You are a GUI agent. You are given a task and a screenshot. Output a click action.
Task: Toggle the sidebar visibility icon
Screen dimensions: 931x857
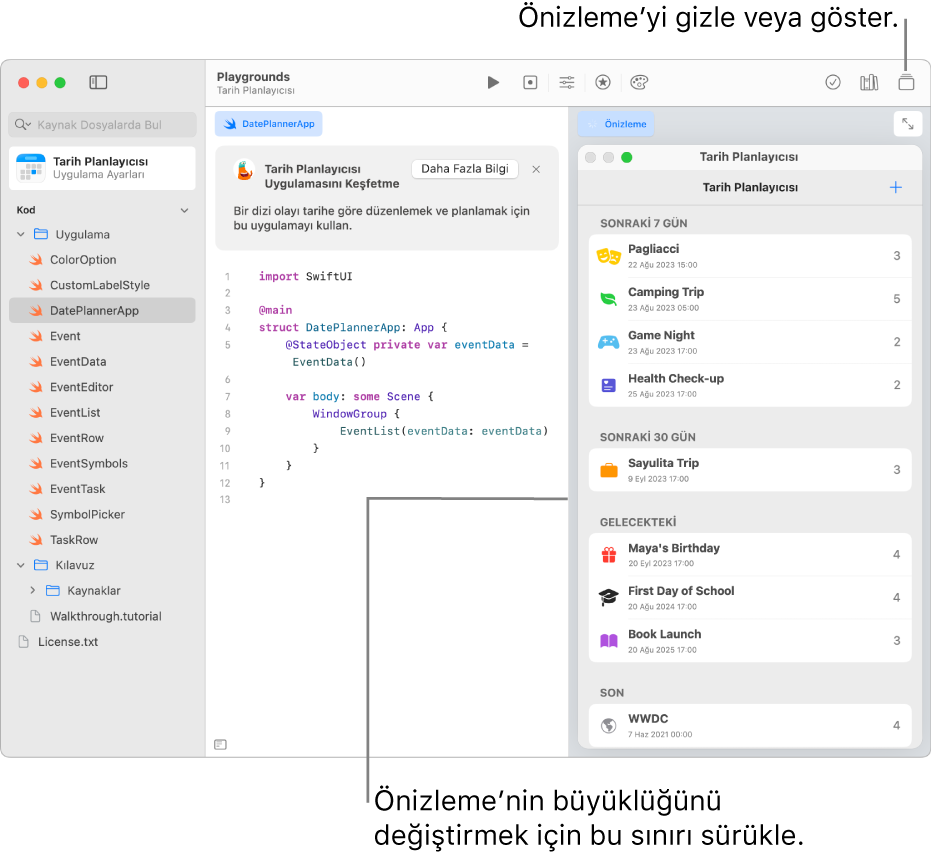pyautogui.click(x=98, y=82)
